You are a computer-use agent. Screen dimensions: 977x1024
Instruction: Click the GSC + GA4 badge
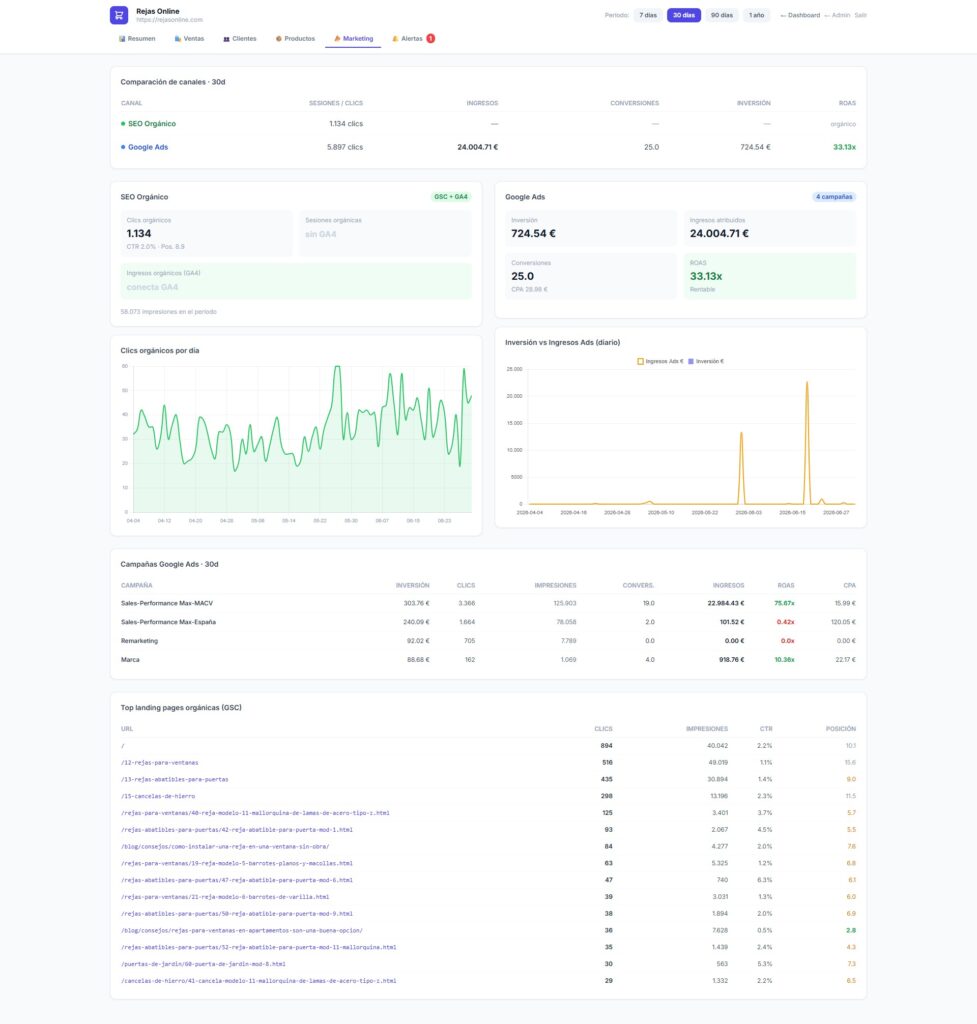[x=451, y=197]
